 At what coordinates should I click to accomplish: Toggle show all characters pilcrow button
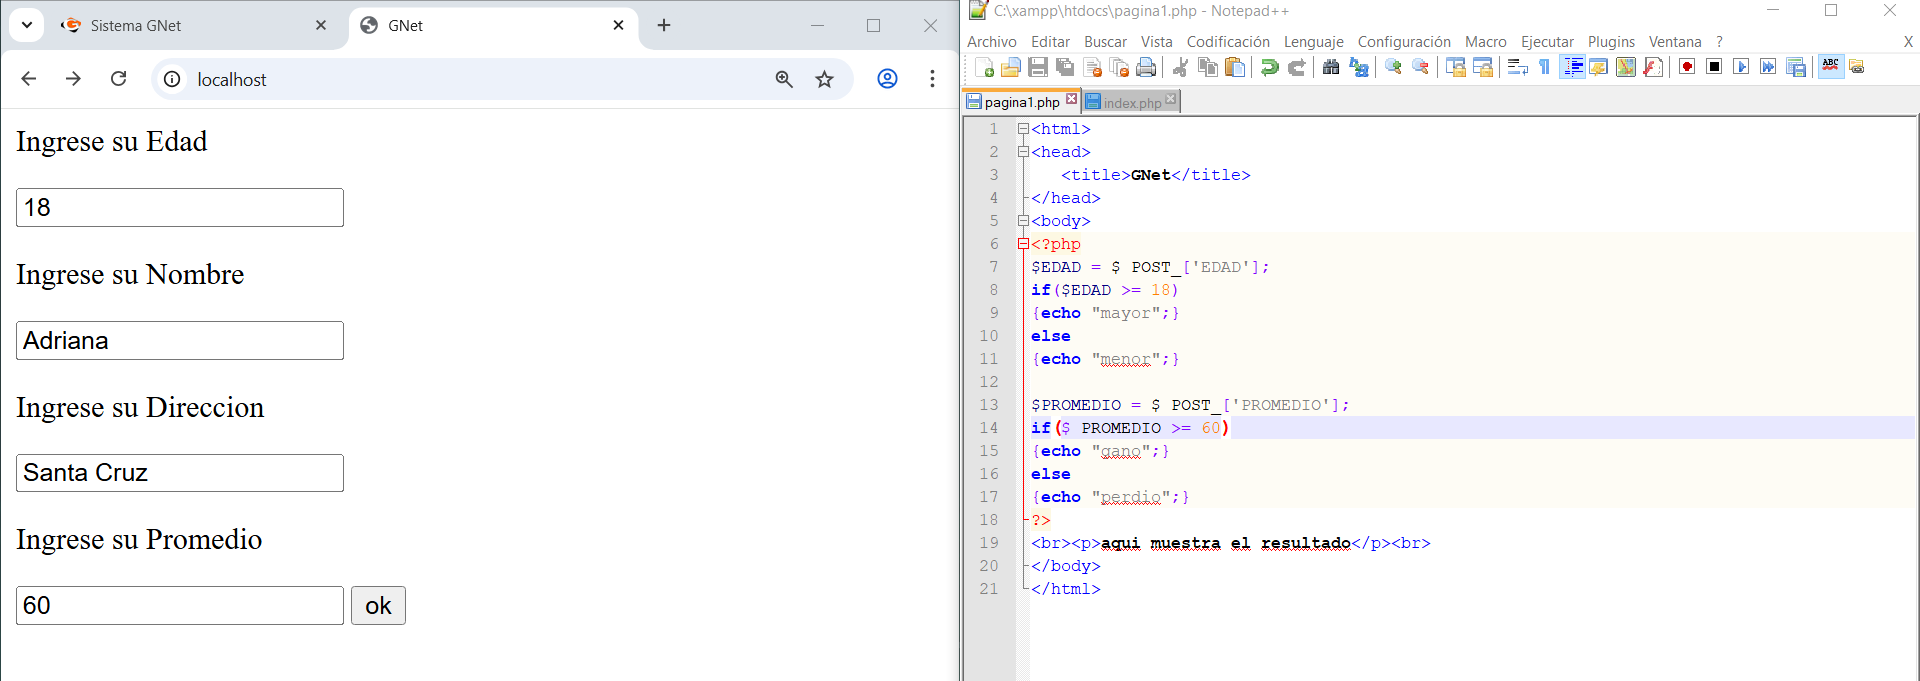click(x=1544, y=67)
